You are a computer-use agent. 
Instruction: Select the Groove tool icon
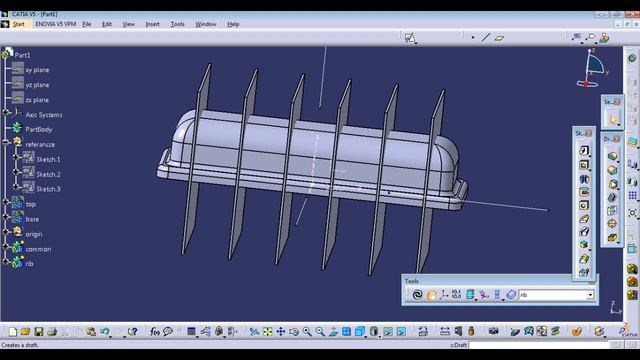tap(584, 192)
